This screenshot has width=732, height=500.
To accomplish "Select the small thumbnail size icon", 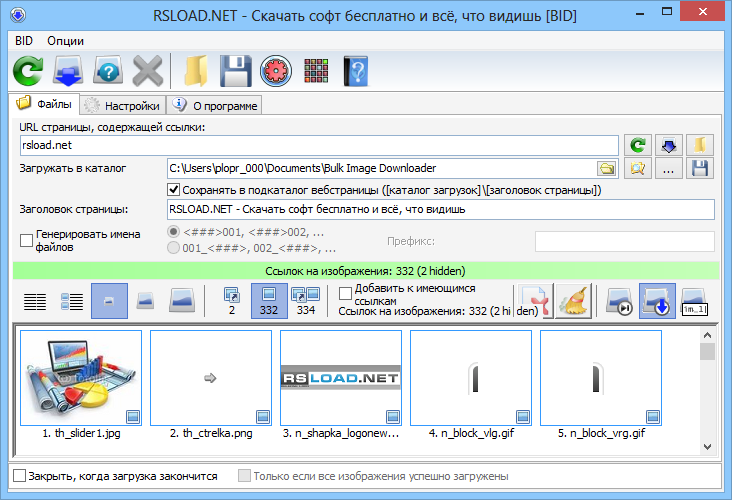I will (109, 301).
